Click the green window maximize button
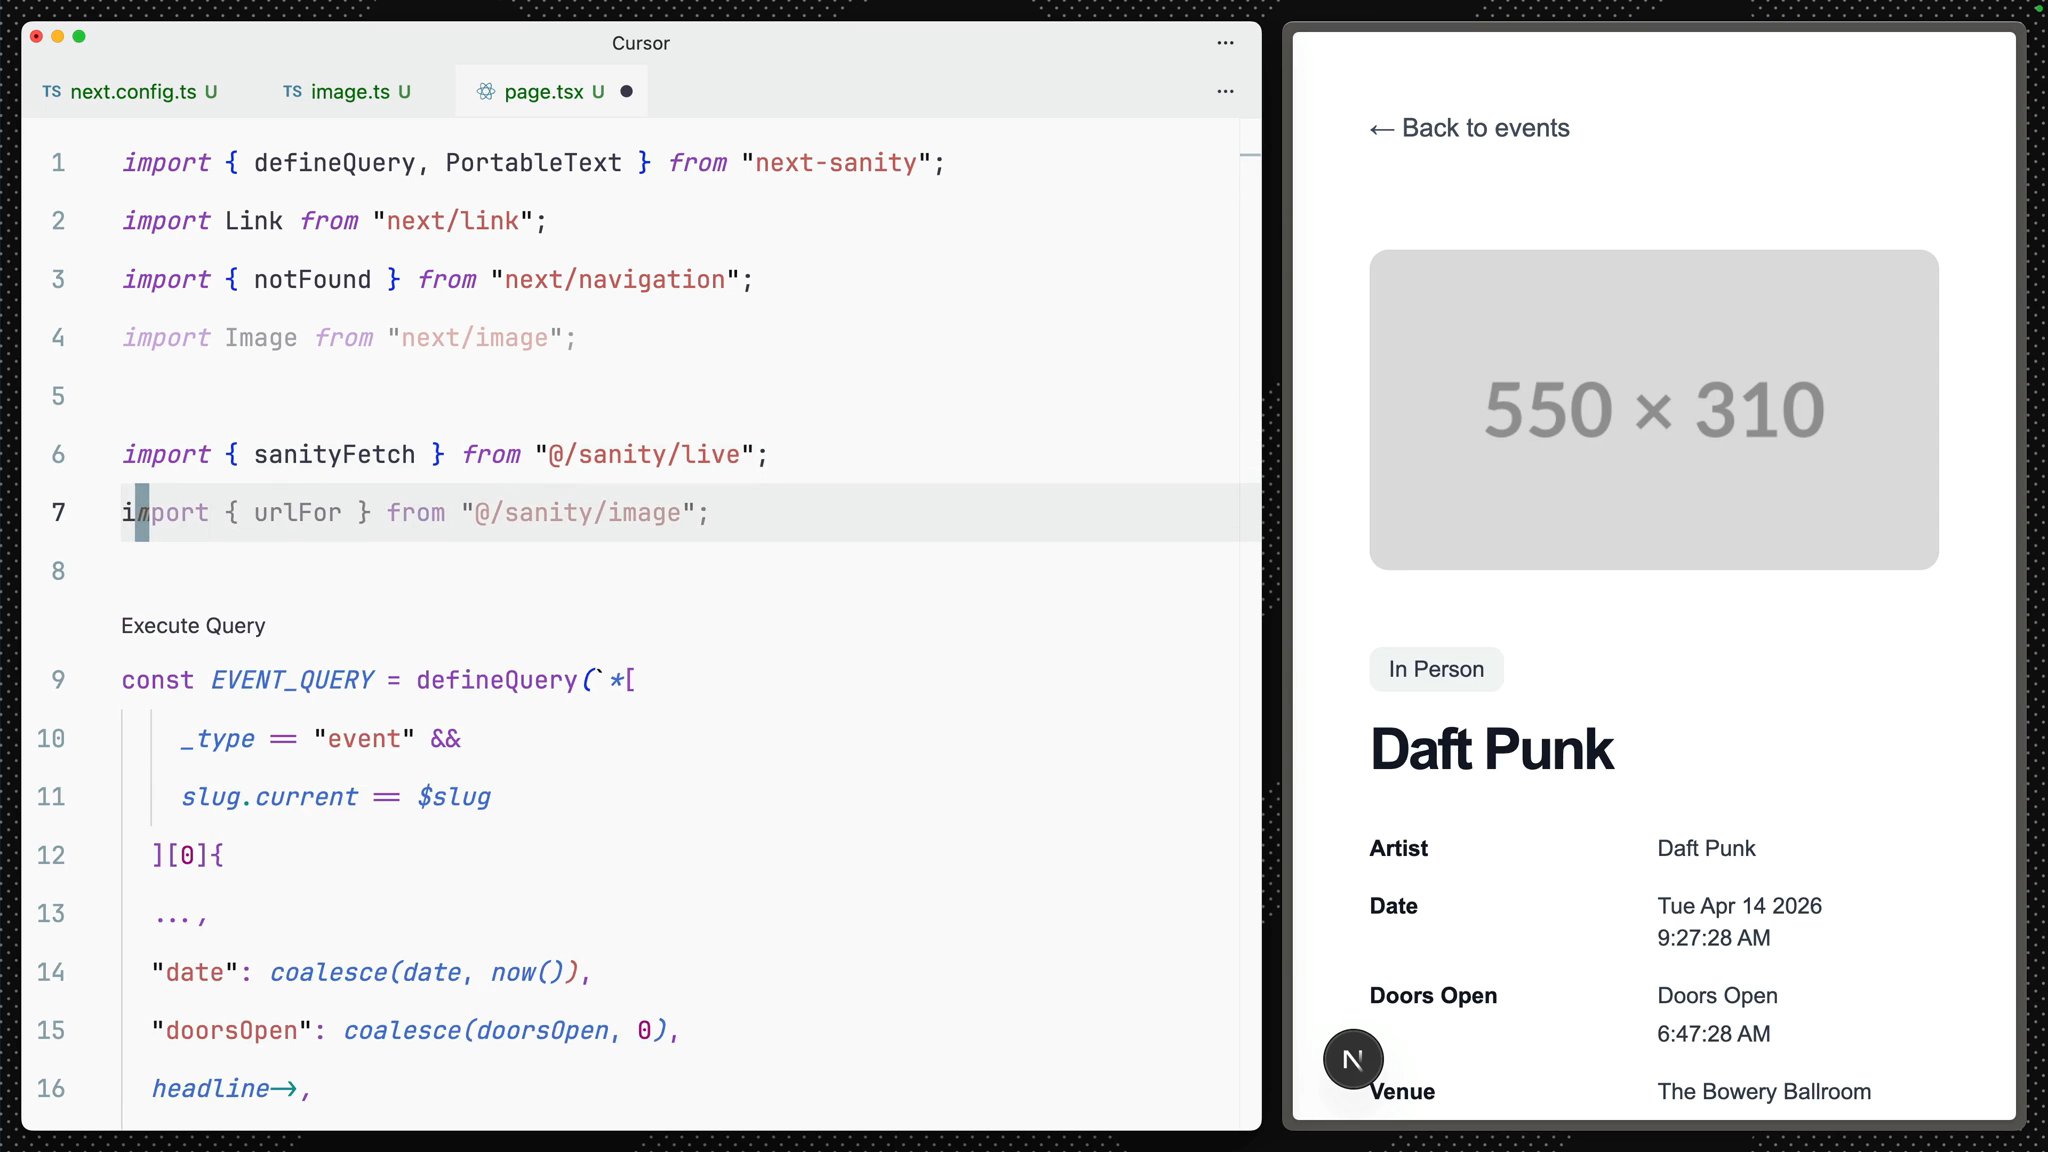 [x=79, y=36]
